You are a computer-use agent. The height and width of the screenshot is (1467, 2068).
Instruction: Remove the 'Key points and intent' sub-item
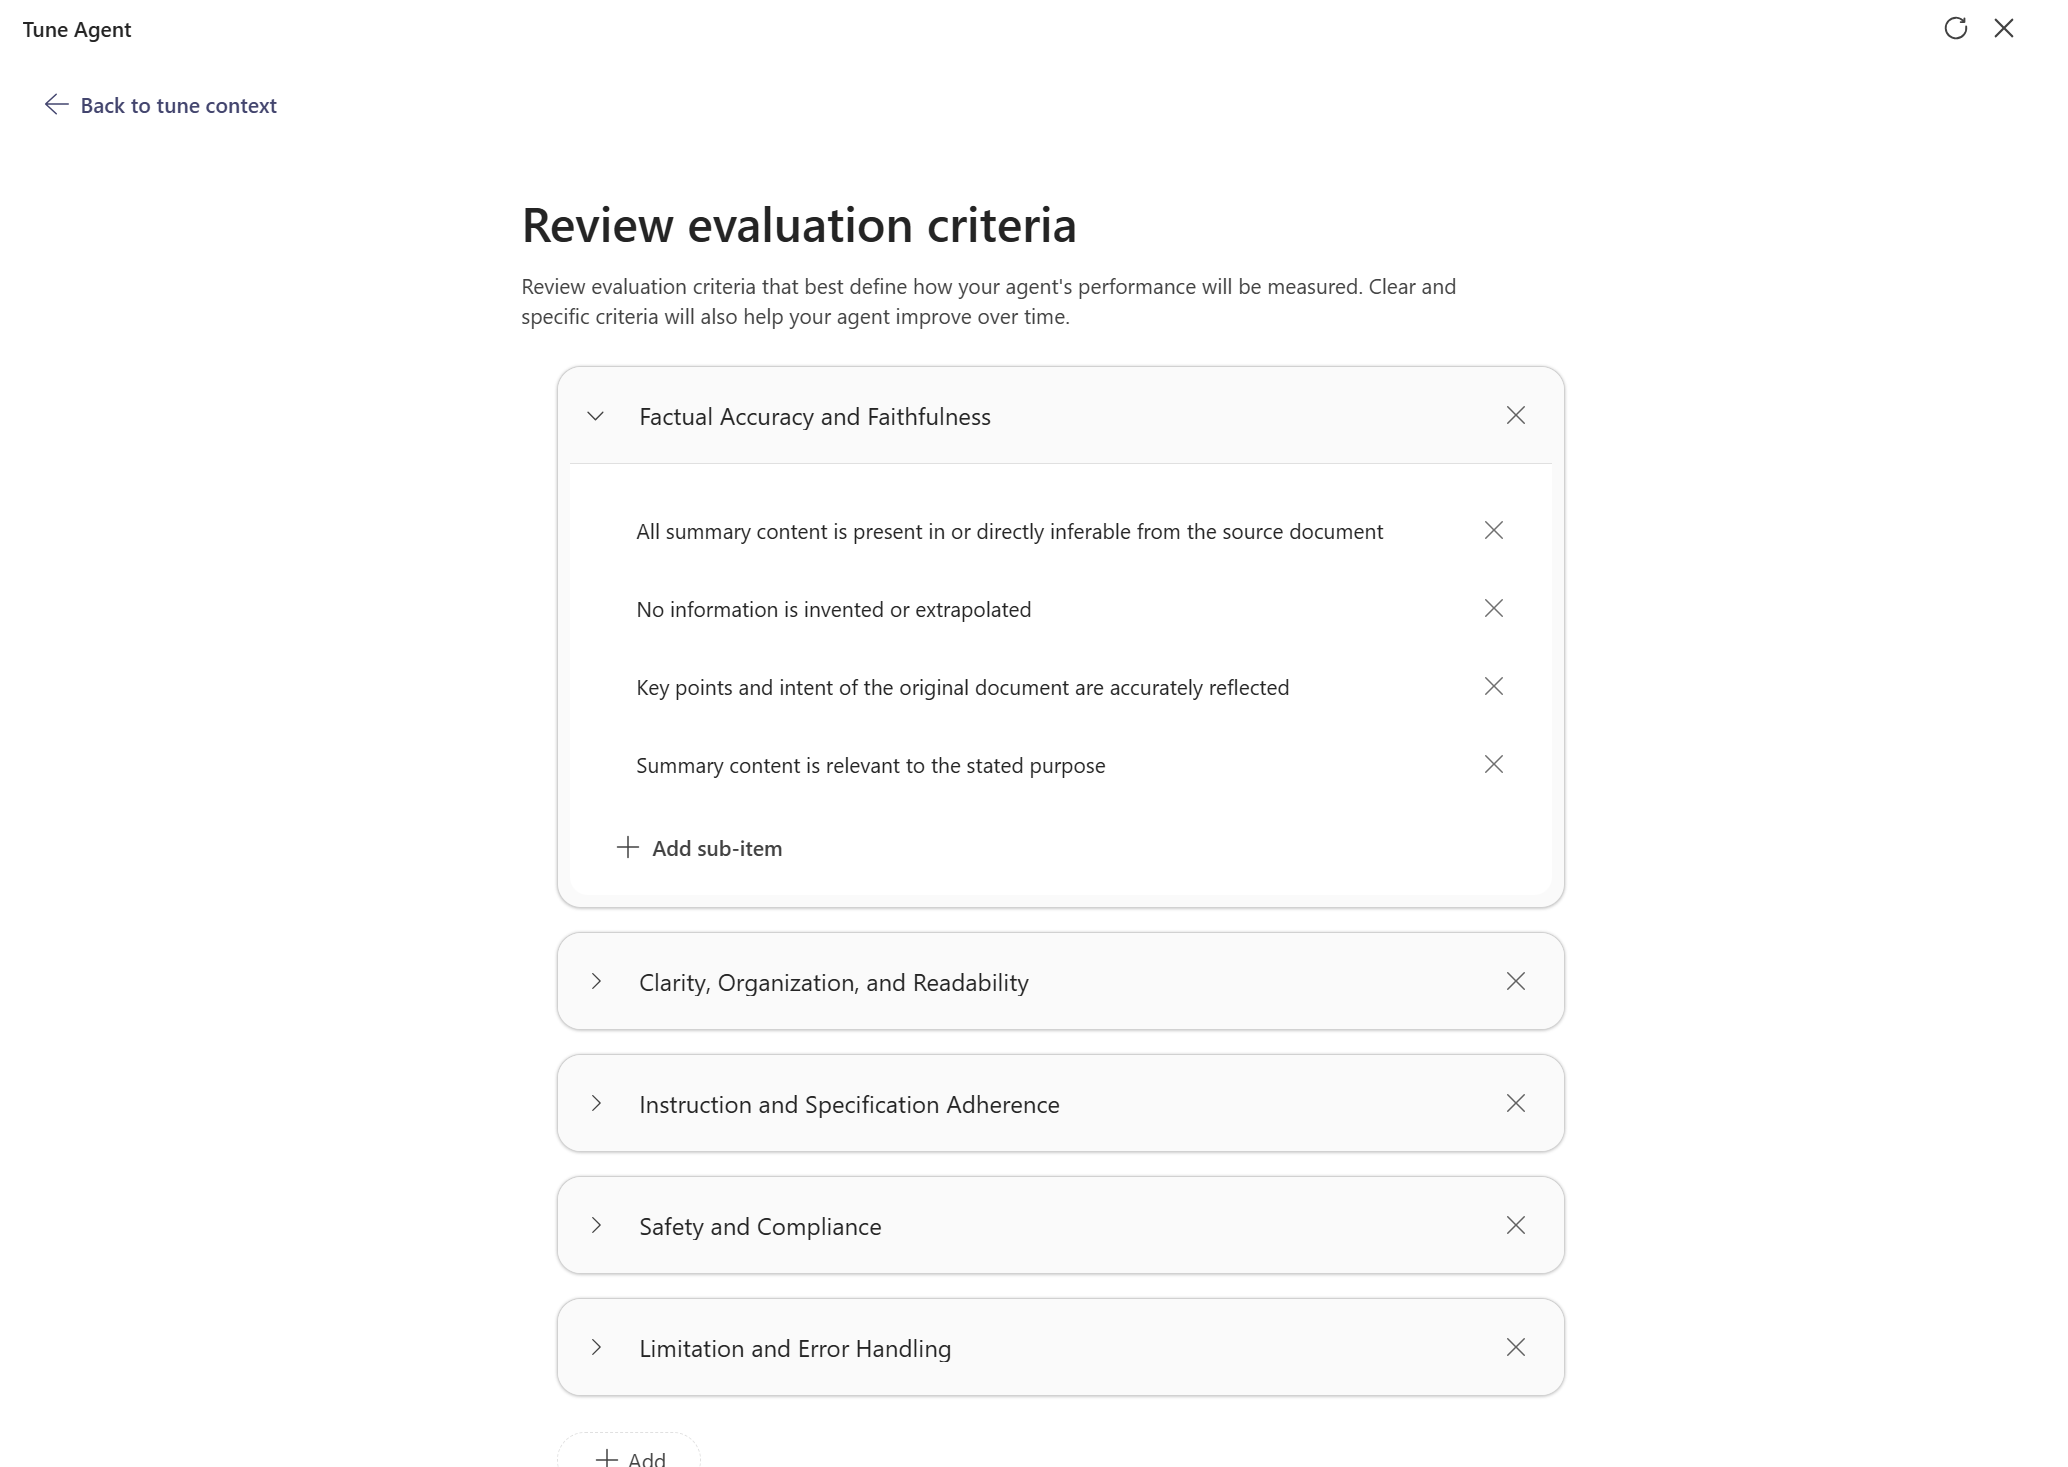click(x=1493, y=687)
